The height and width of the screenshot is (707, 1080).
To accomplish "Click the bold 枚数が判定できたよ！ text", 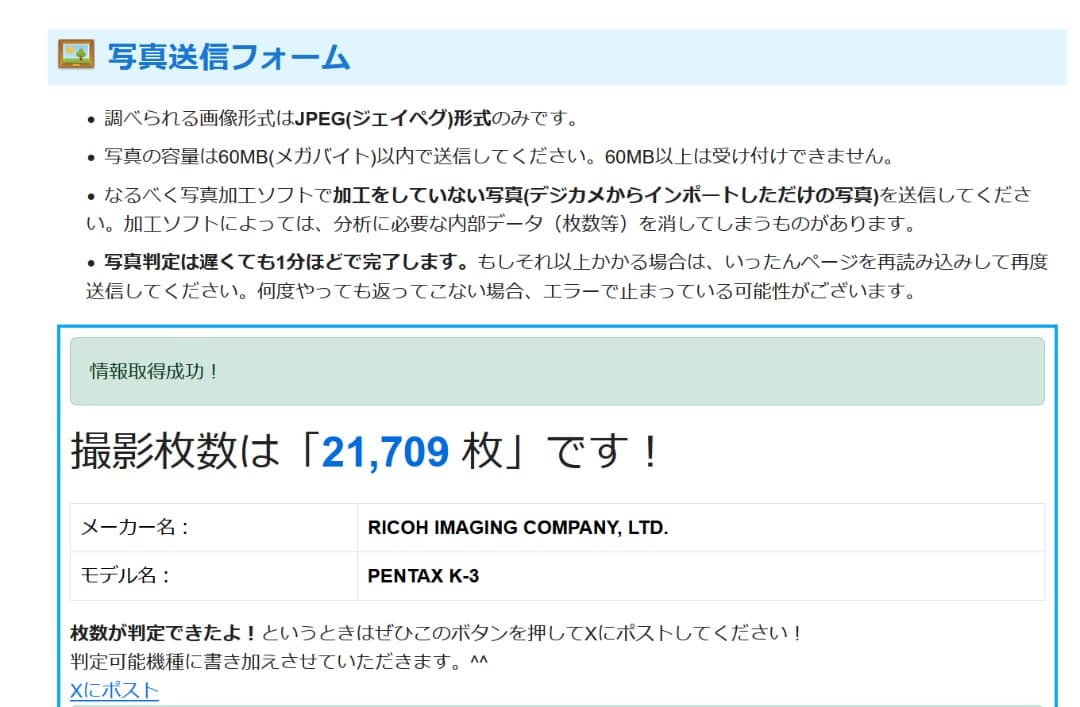I will point(164,634).
